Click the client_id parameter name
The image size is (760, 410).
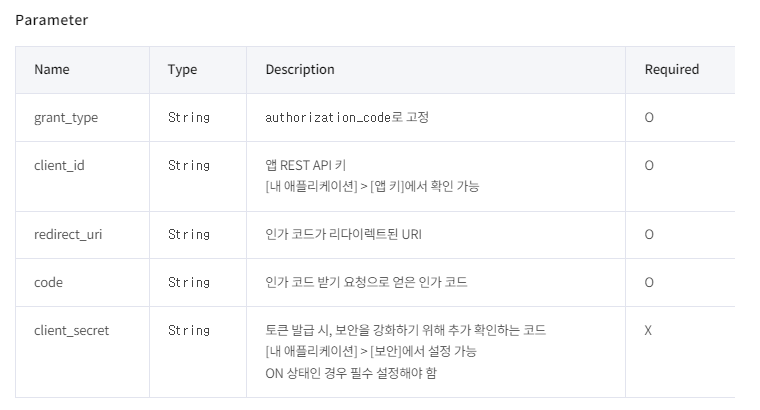[59, 165]
